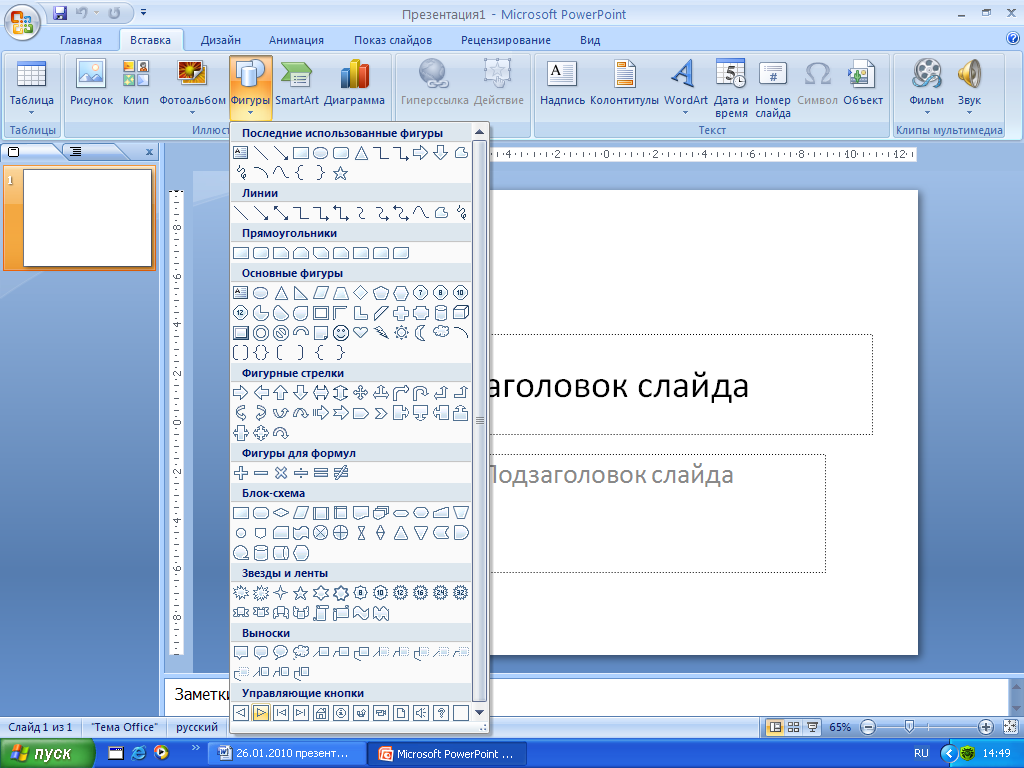Select the 5-point star in Звезды и ленты
Image resolution: width=1024 pixels, height=768 pixels.
point(300,593)
